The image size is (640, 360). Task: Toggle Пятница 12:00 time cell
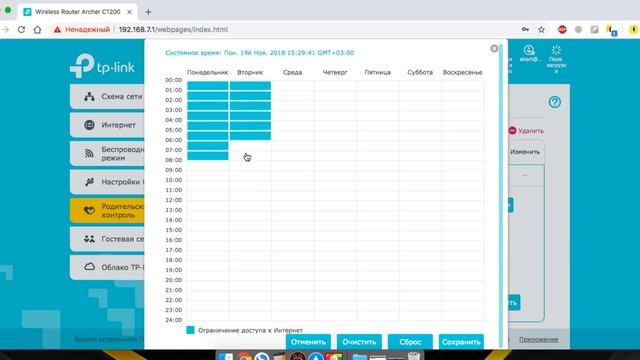[378, 206]
